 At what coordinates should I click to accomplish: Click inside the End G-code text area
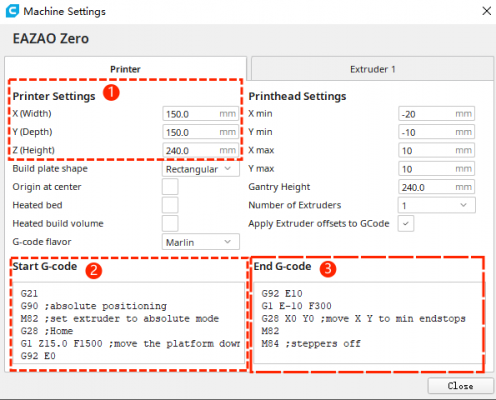[368, 323]
